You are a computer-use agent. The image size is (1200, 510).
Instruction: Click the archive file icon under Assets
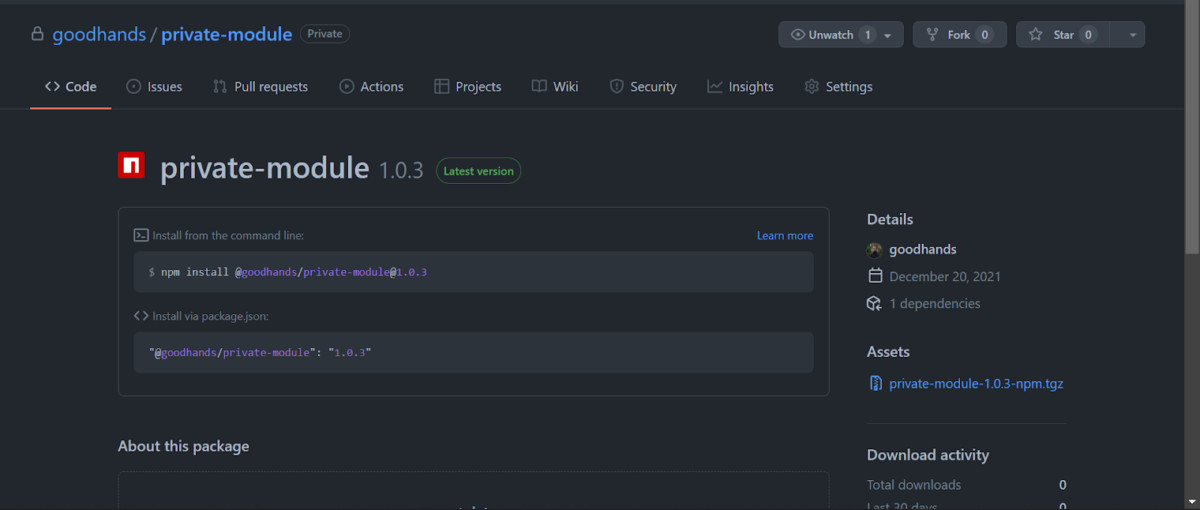[875, 383]
